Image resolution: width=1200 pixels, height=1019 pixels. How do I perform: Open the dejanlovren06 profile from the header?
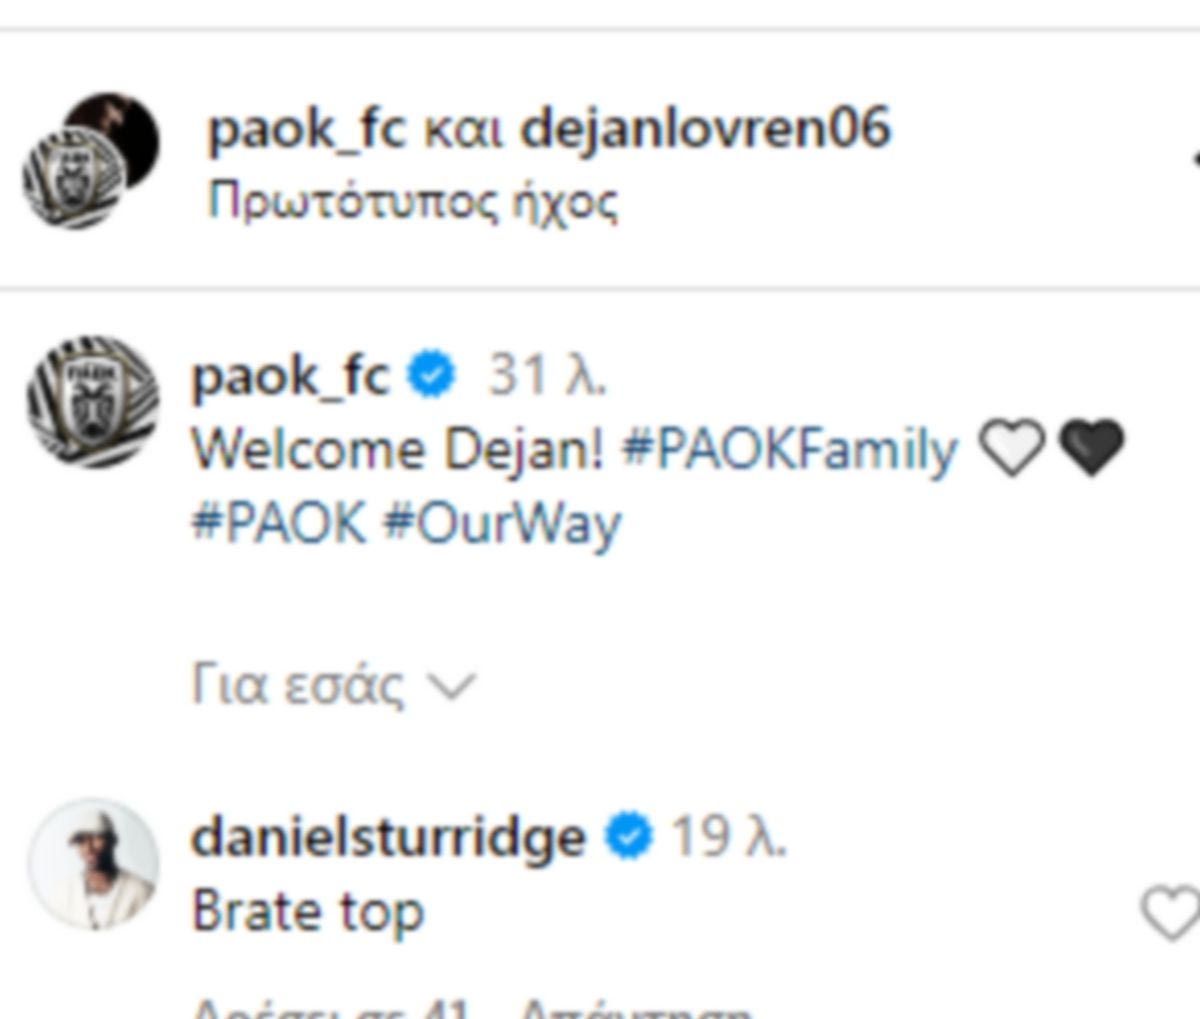tap(706, 128)
